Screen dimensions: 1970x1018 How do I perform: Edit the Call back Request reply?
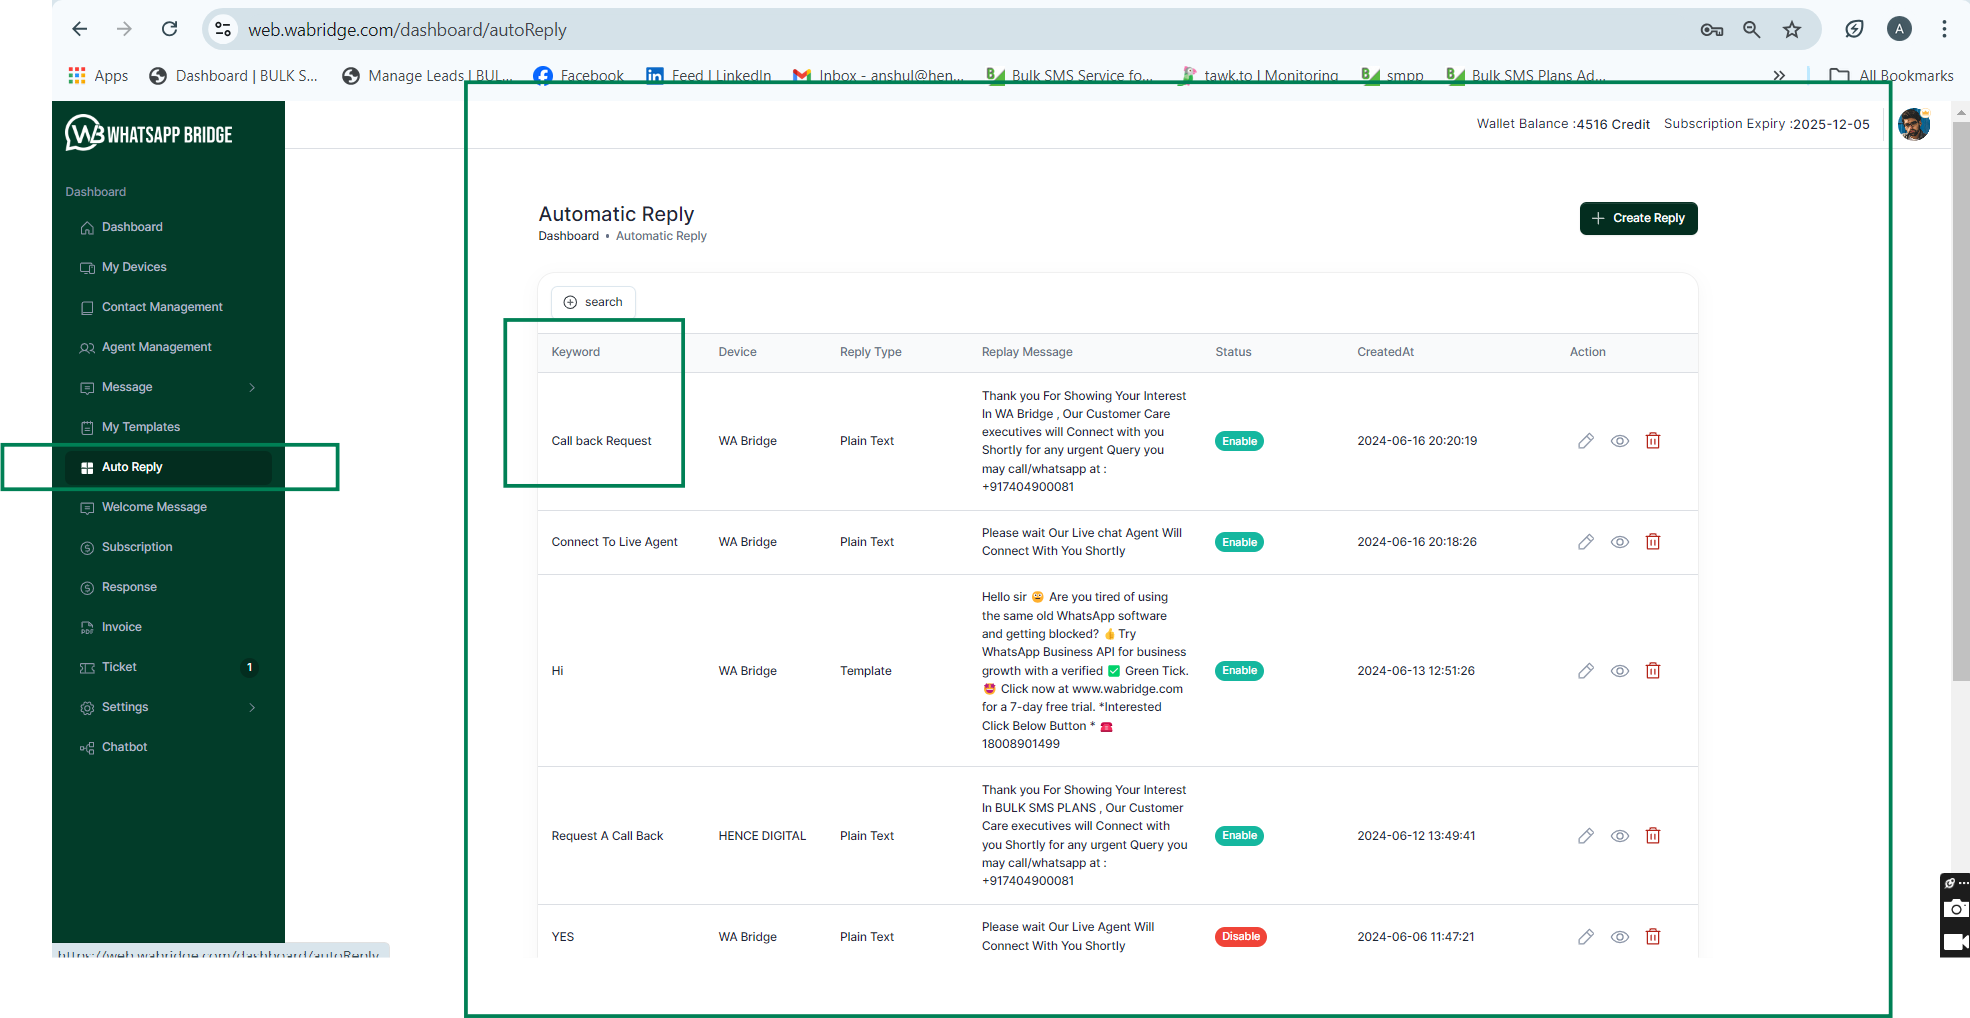1586,441
